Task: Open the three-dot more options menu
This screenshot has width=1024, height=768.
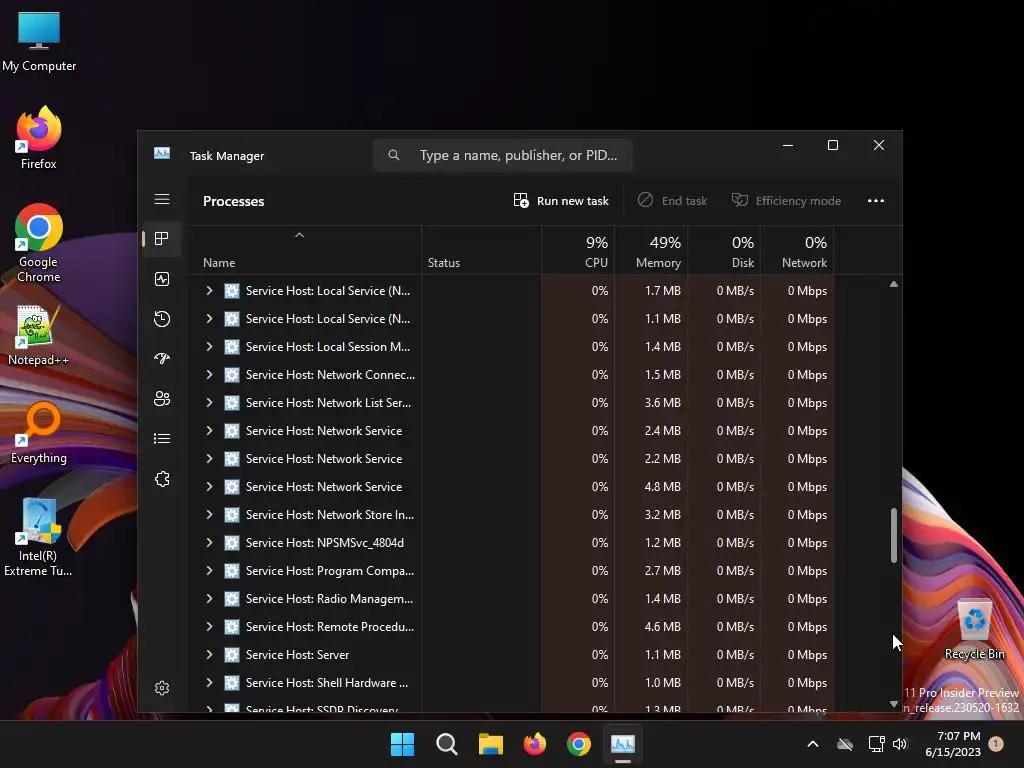Action: (876, 200)
